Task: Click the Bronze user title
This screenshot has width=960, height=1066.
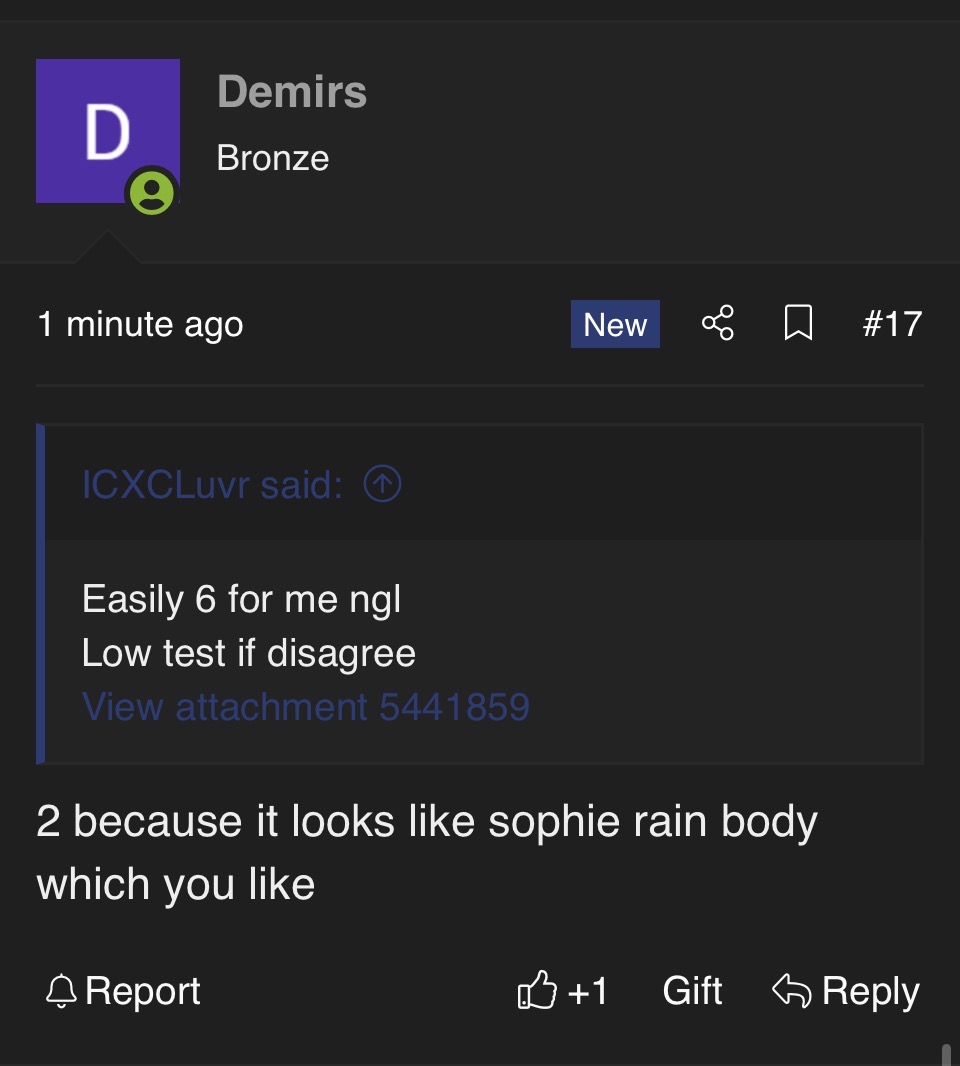Action: pos(273,158)
